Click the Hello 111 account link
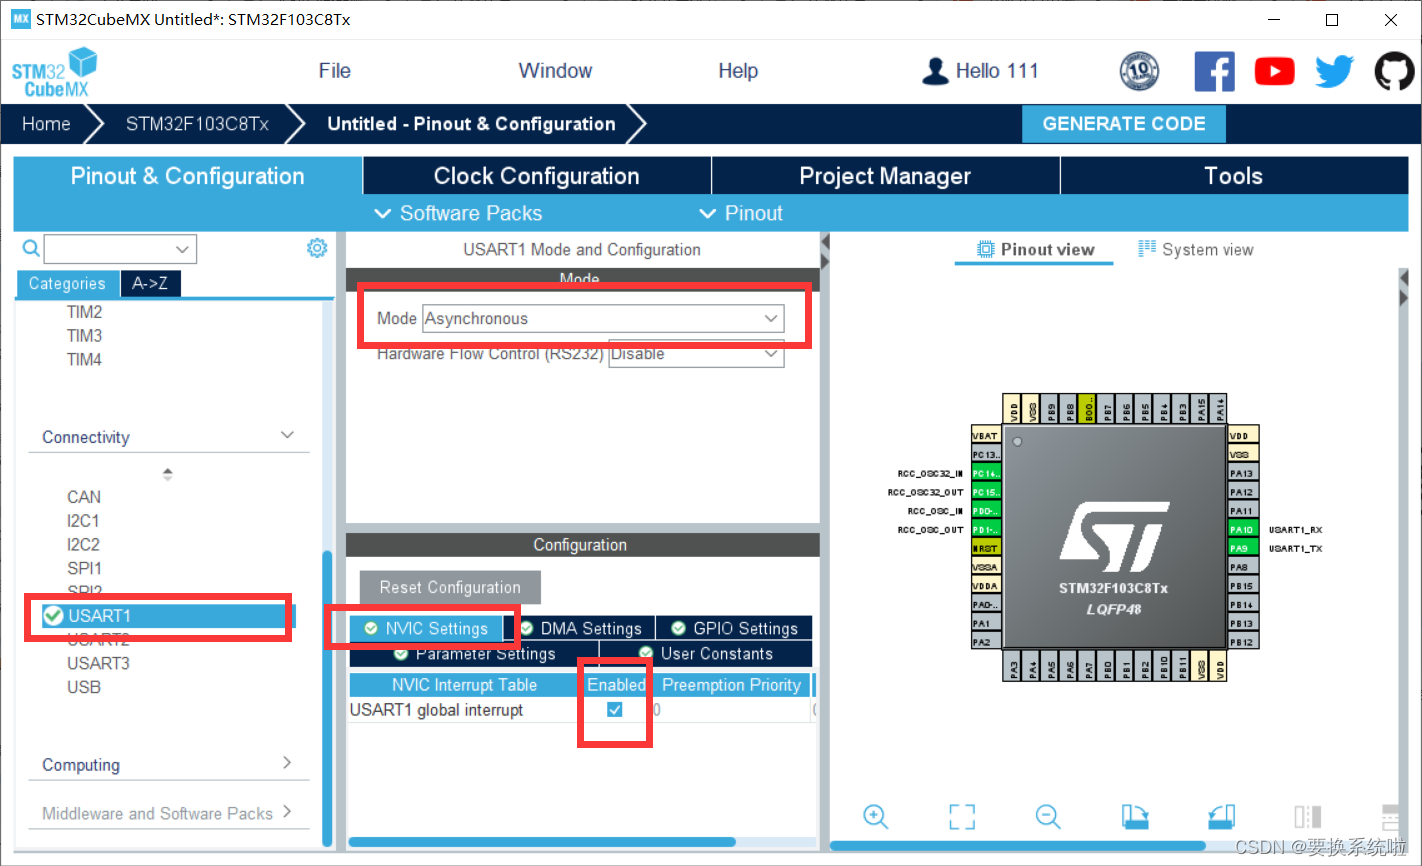Viewport: 1422px width, 866px height. [x=997, y=71]
